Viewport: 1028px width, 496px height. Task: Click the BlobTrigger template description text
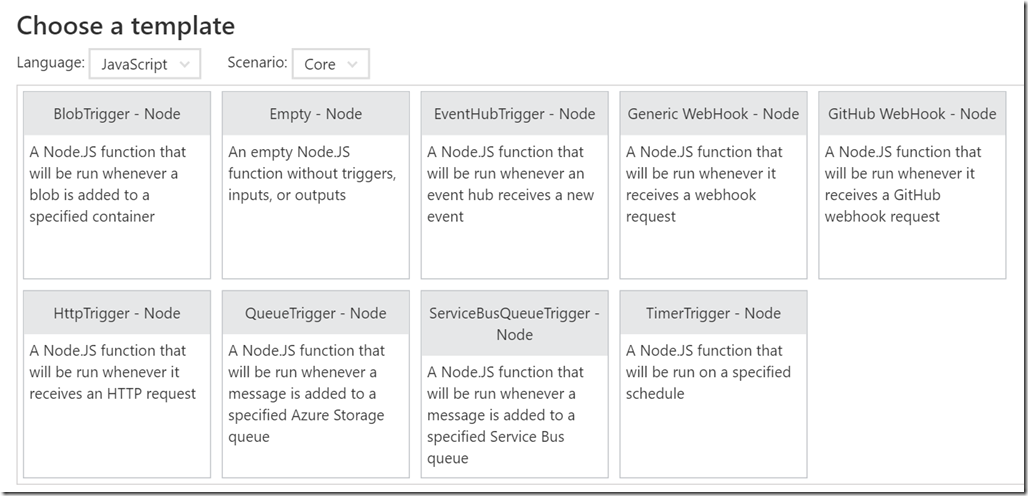click(x=108, y=184)
